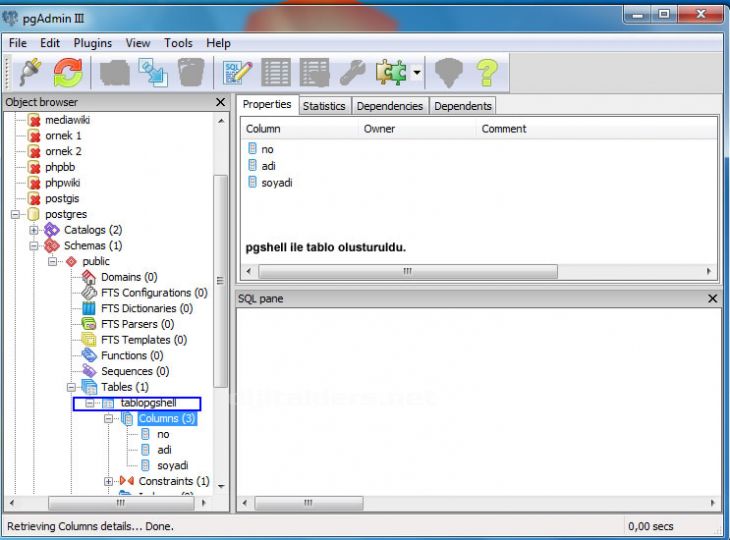
Task: Maximize the pgAdmin III window
Action: 664,14
